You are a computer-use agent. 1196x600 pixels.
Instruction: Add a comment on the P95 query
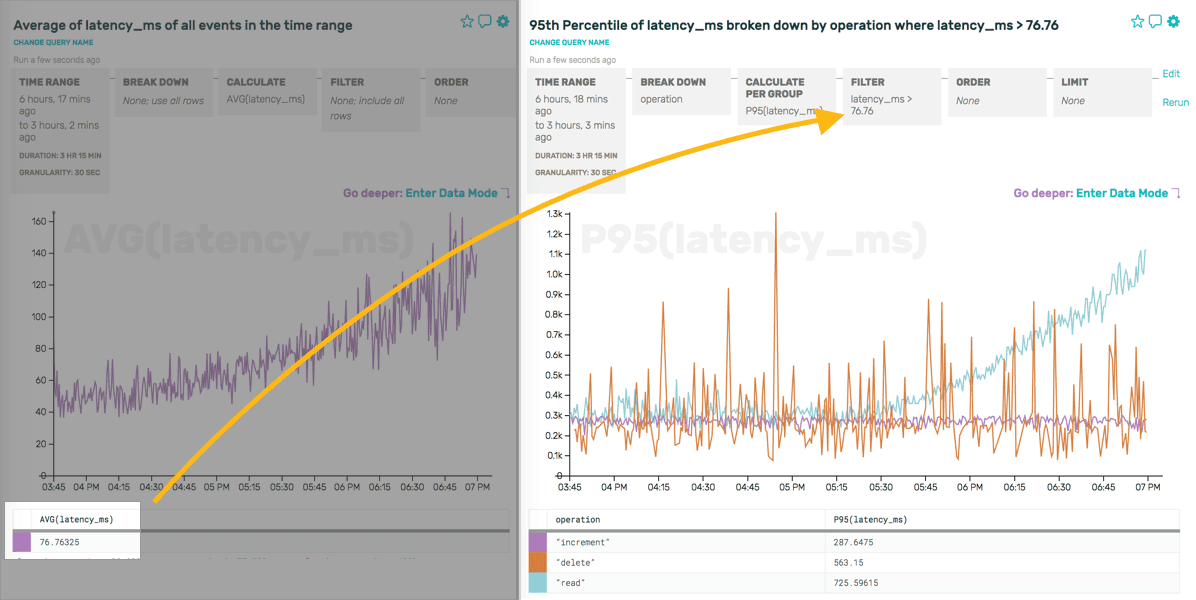coord(1155,20)
